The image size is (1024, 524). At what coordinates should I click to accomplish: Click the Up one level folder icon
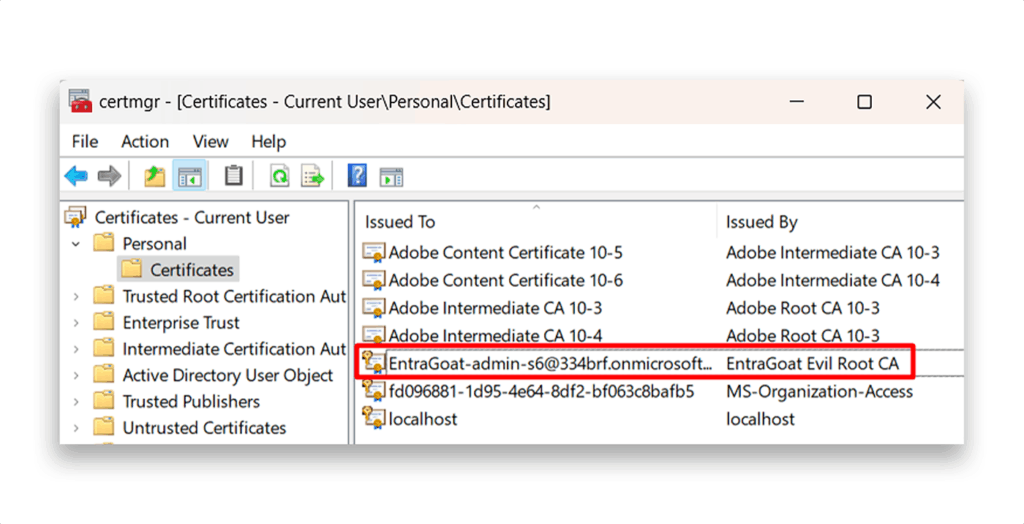pos(155,176)
